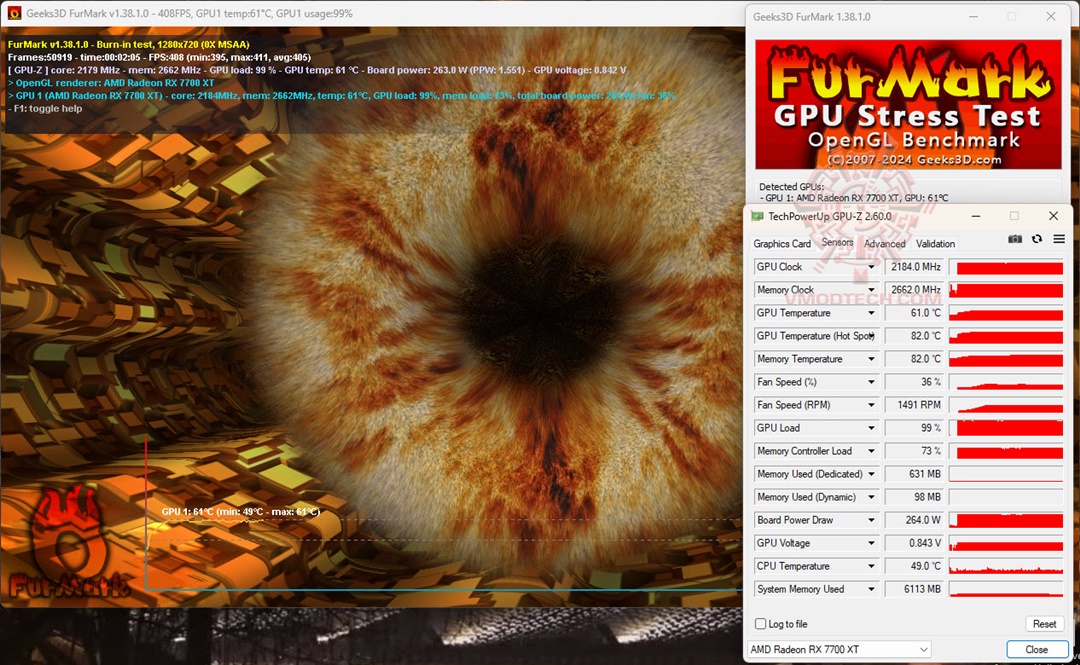Expand the GPU Temperature sensor dropdown
This screenshot has width=1080, height=665.
click(x=871, y=313)
